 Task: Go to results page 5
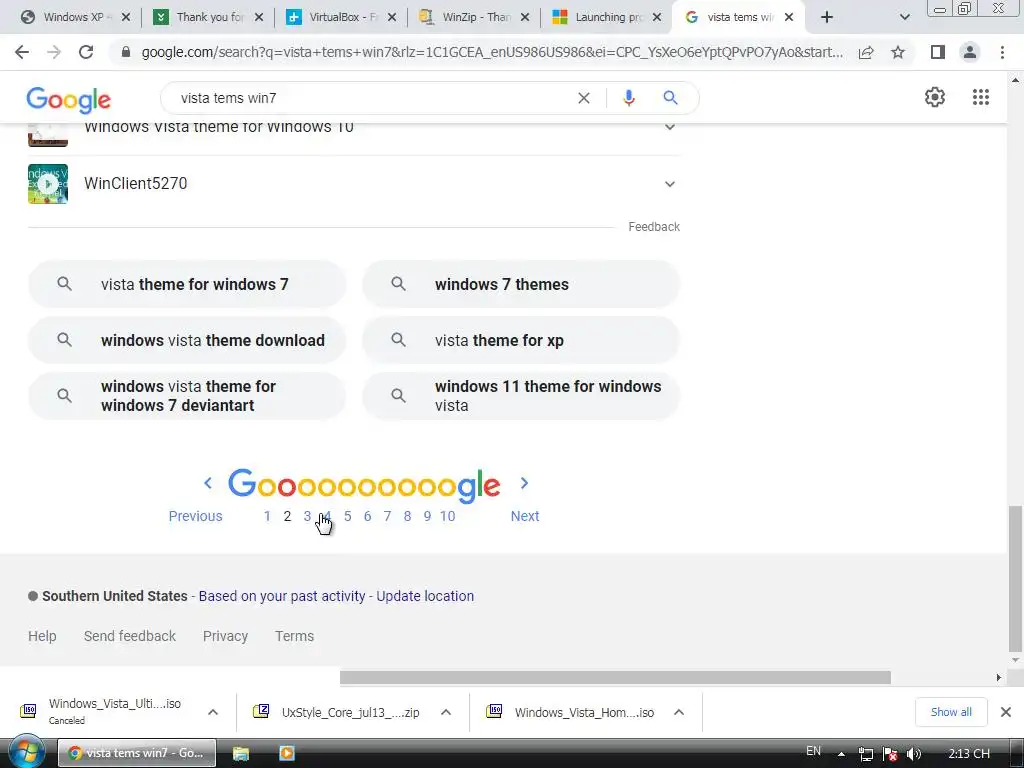point(347,516)
